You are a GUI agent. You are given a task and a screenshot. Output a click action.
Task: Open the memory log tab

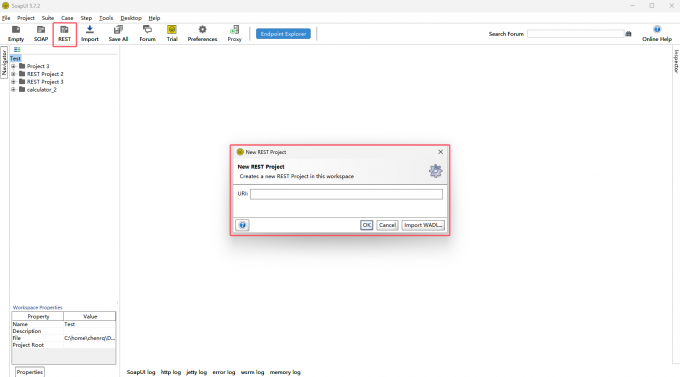coord(285,372)
